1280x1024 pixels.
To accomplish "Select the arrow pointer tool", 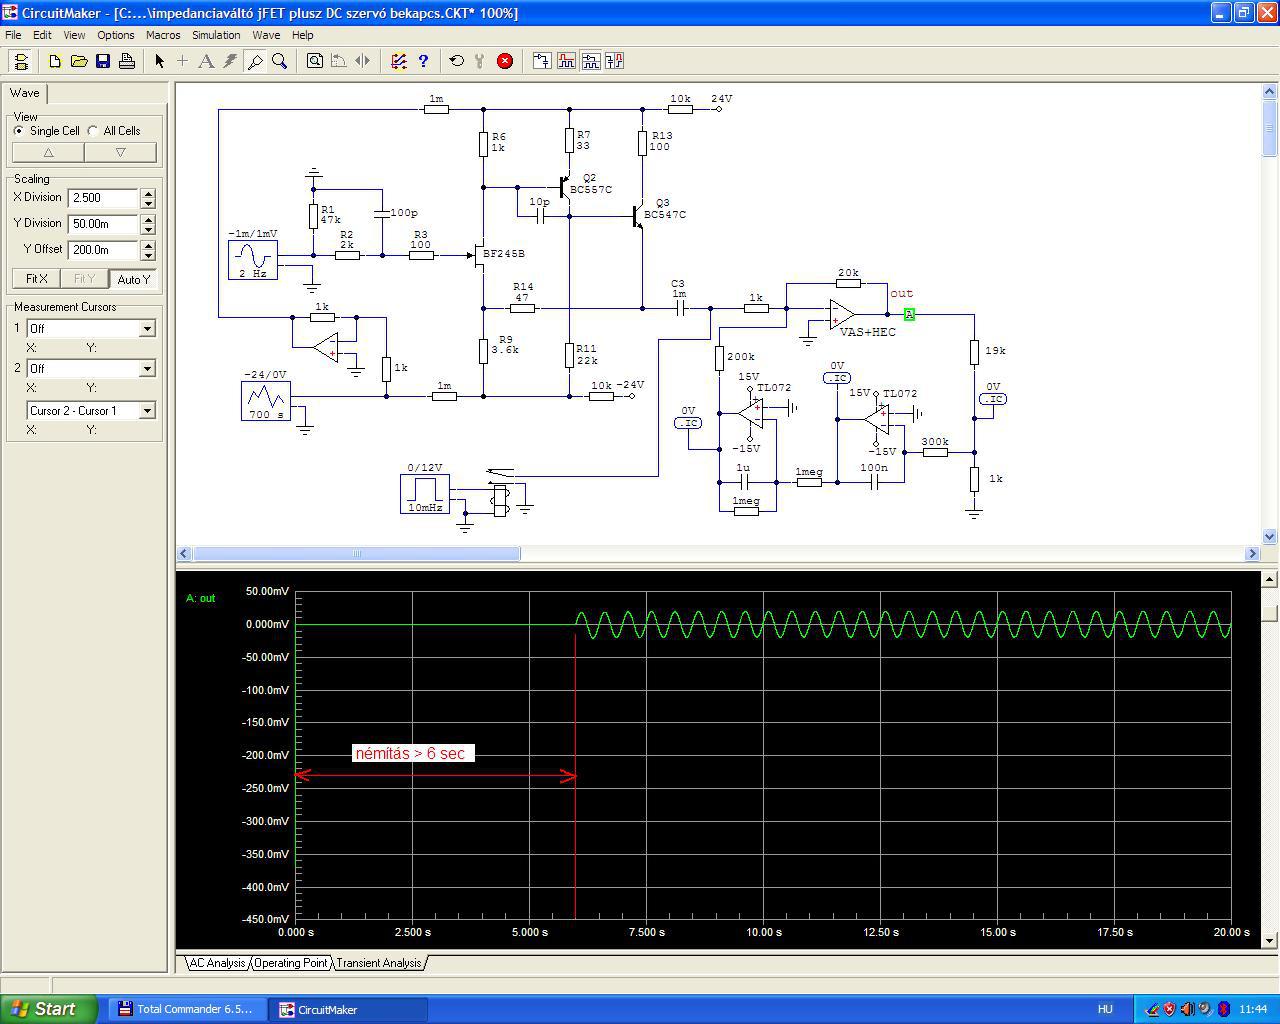I will tap(159, 61).
